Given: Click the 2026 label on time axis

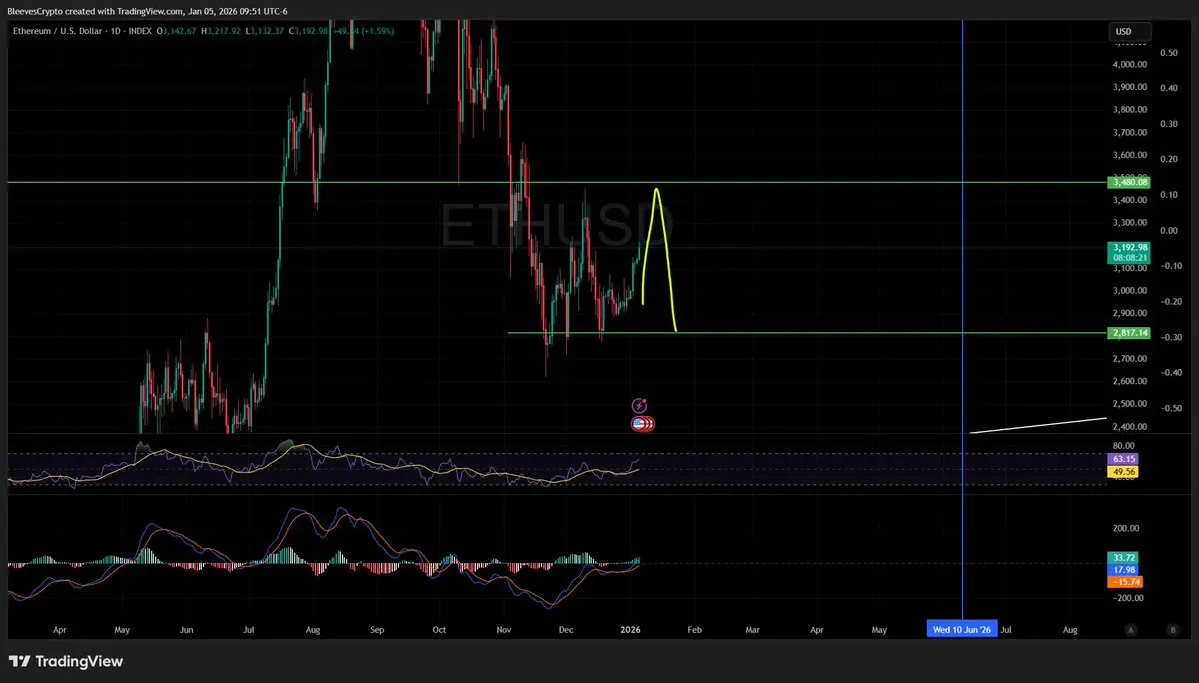Looking at the screenshot, I should click(x=630, y=630).
